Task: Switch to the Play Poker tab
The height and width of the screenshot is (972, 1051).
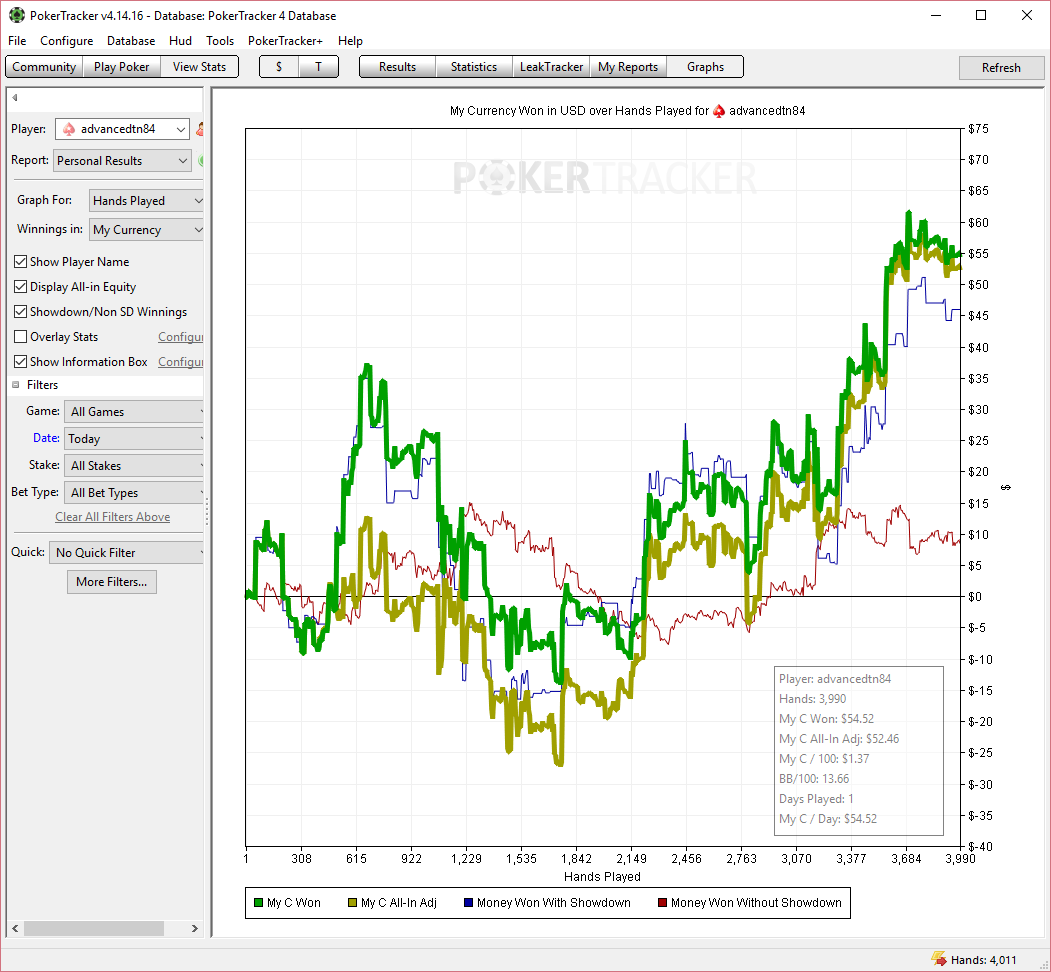Action: pyautogui.click(x=121, y=67)
